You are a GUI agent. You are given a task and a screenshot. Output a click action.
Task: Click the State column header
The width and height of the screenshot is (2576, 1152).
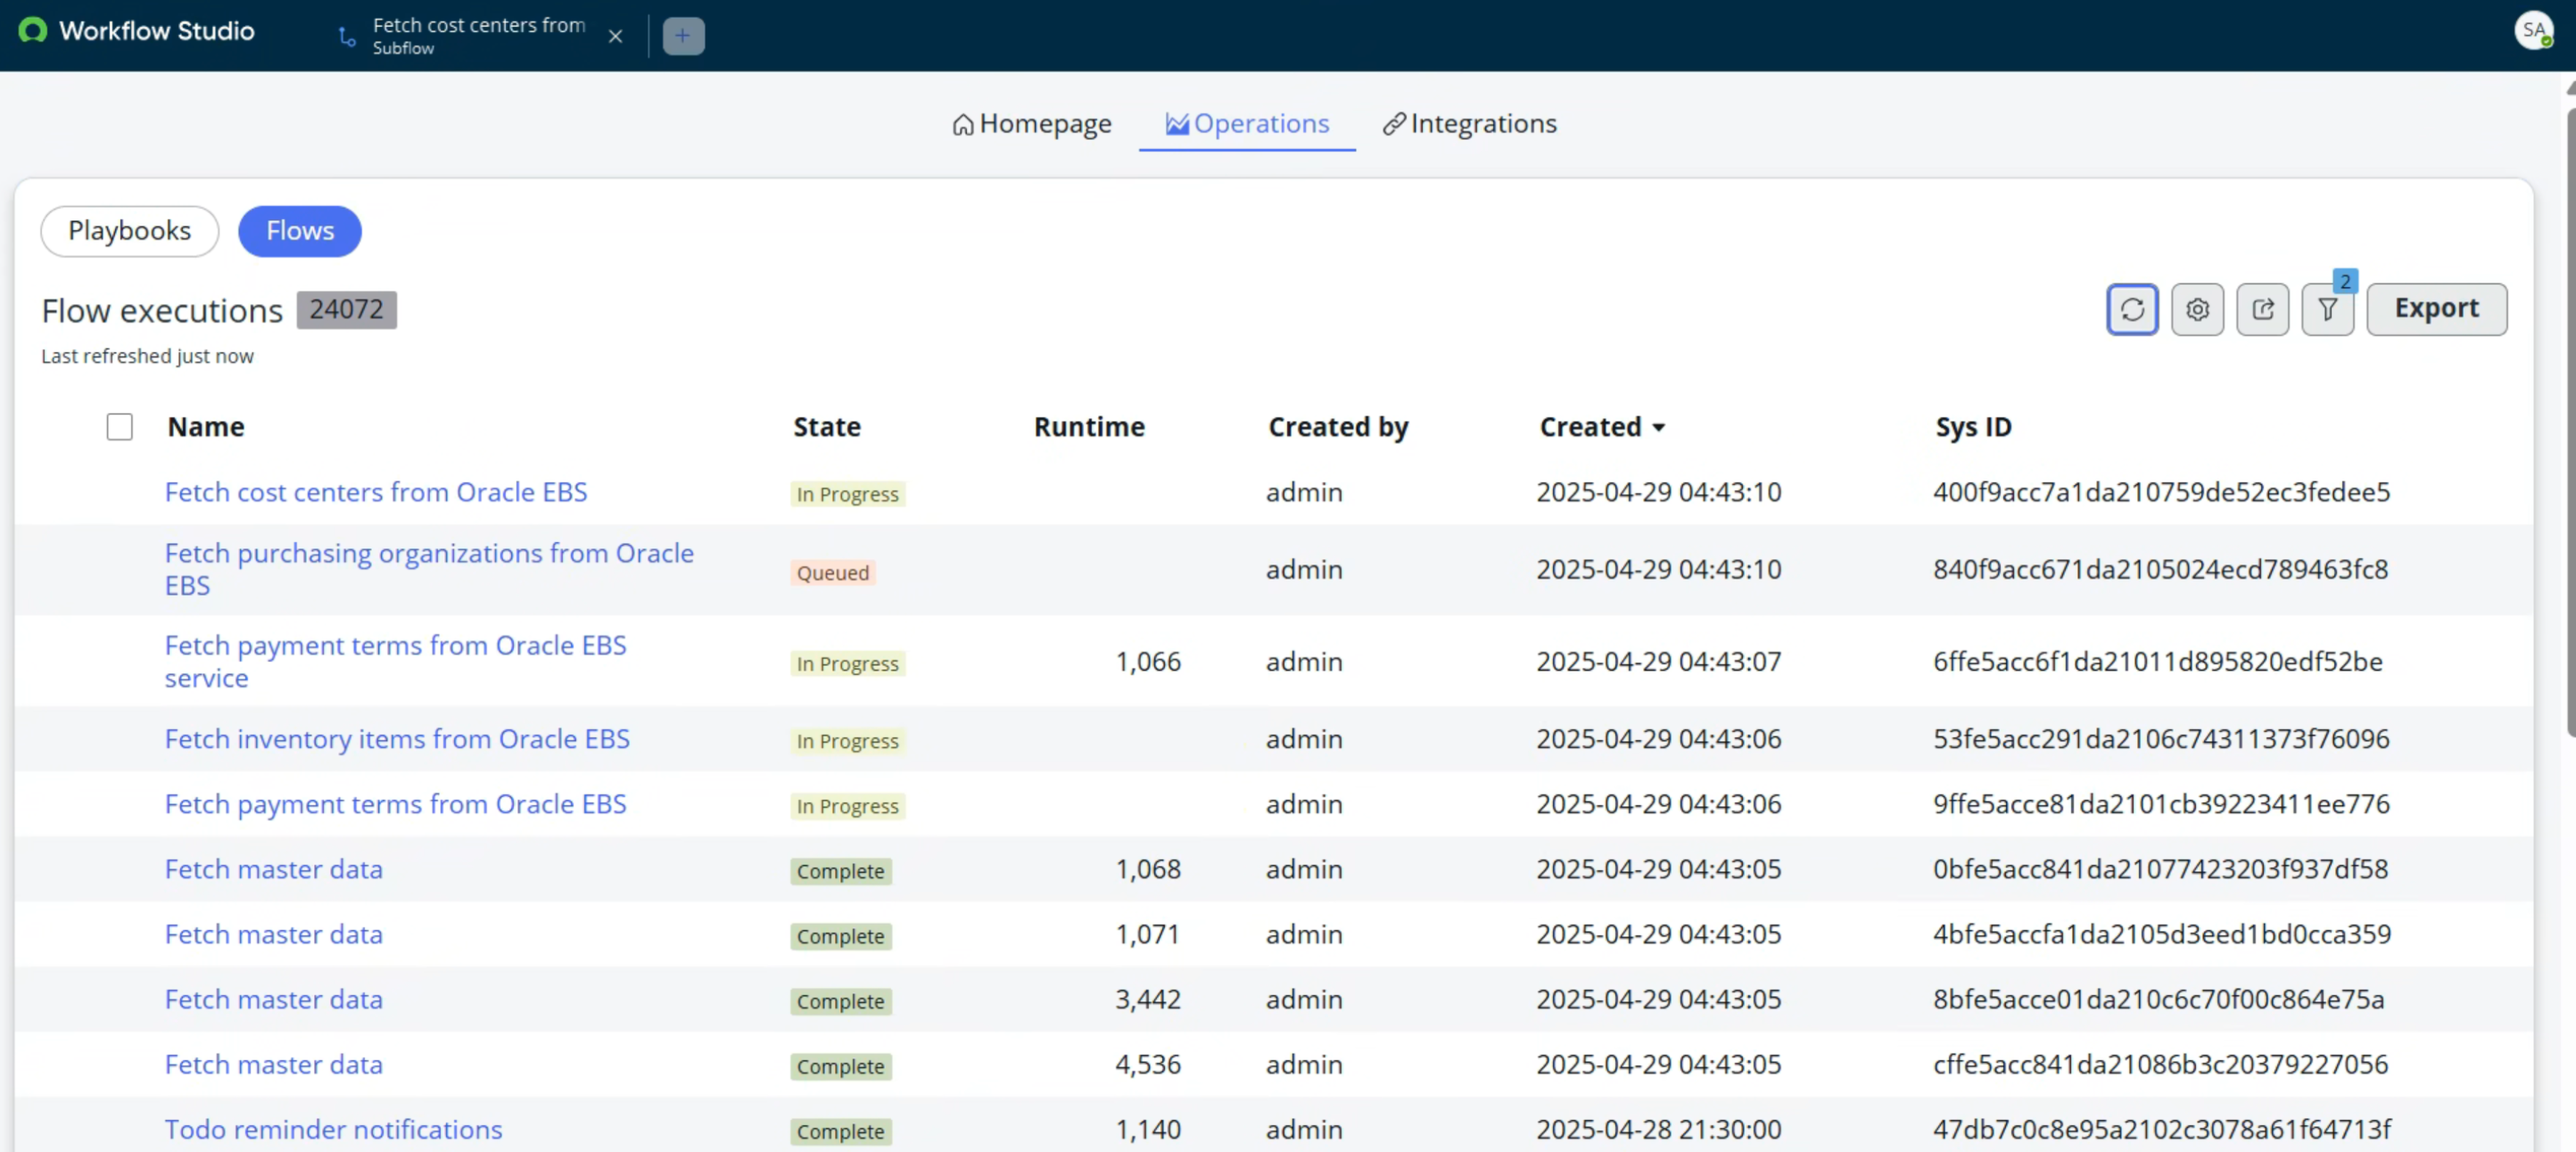(x=827, y=427)
